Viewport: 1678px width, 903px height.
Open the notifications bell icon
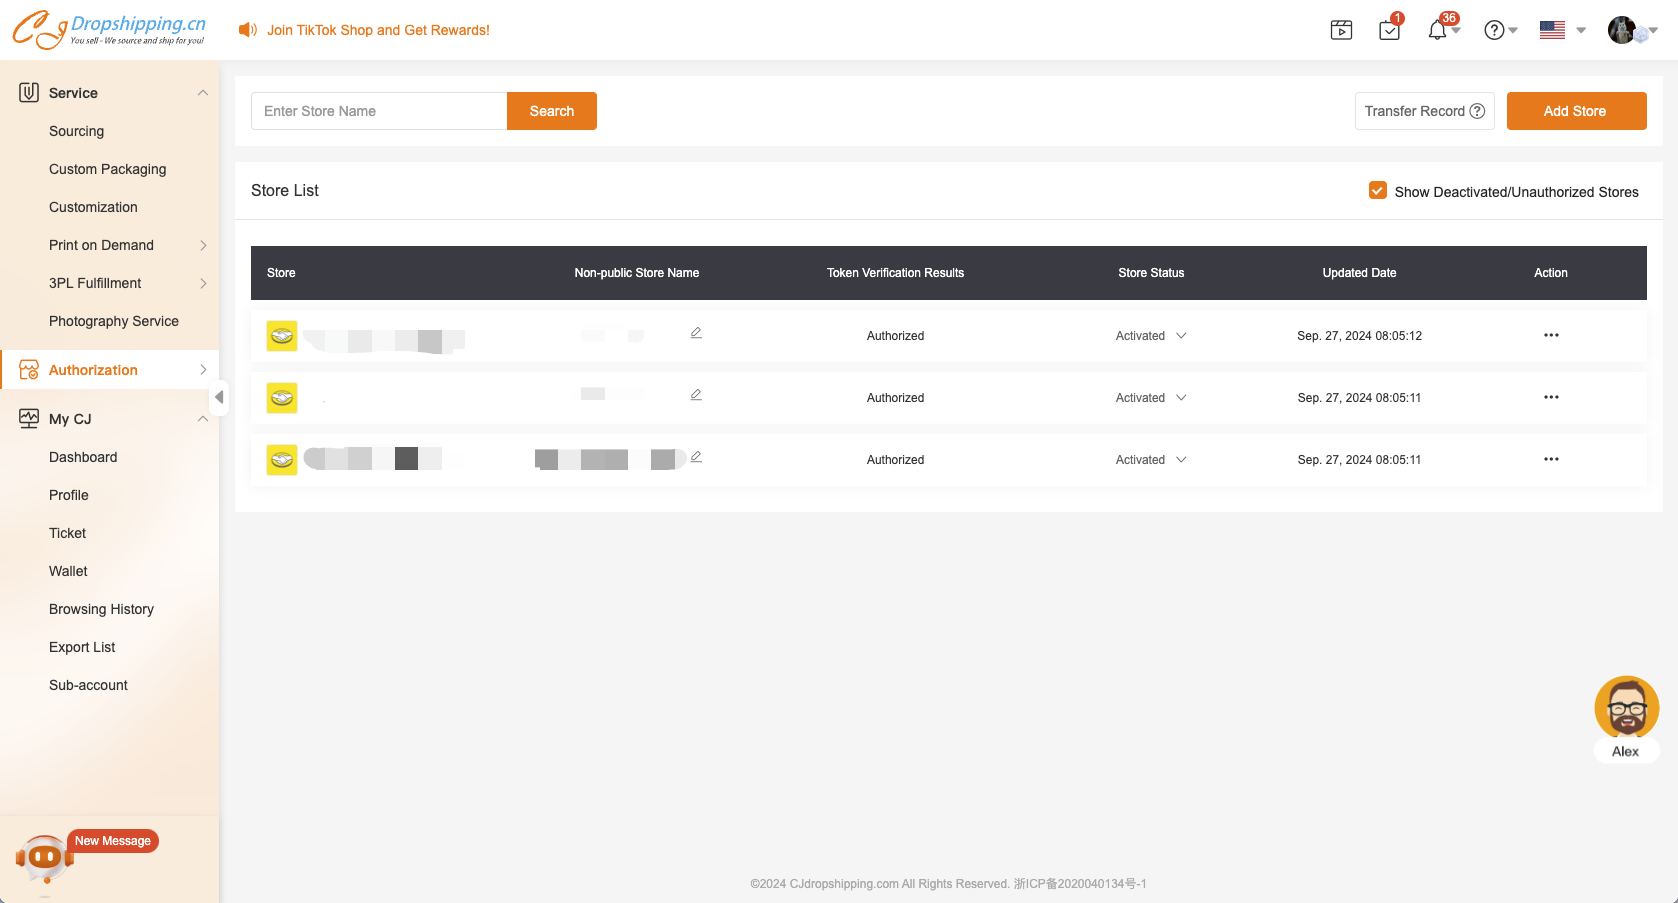coord(1437,30)
